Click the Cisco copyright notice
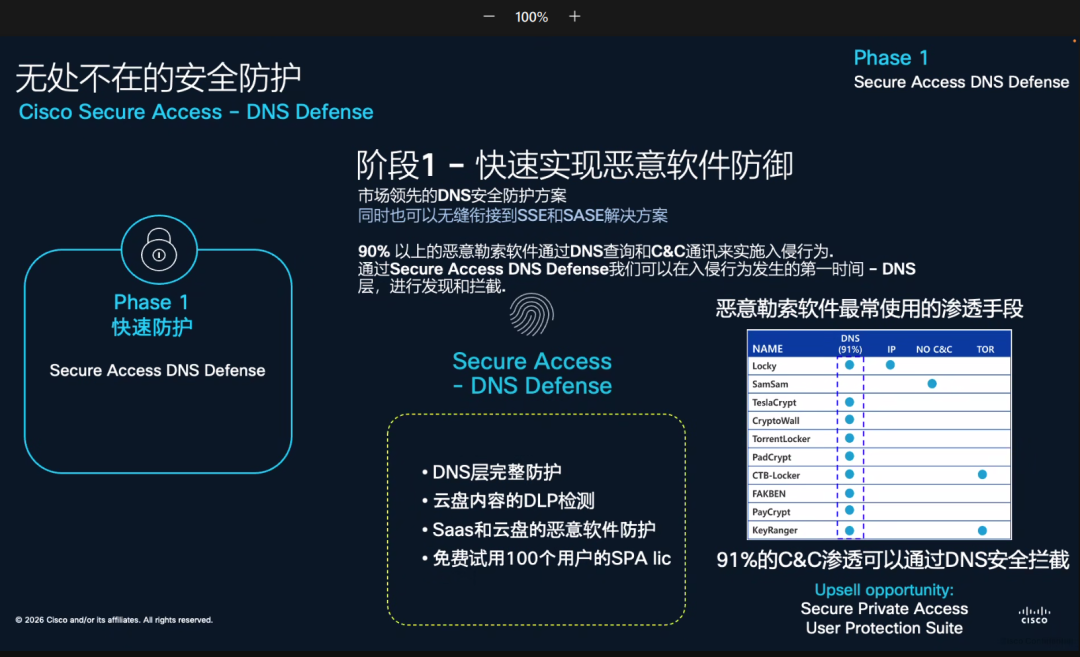1080x657 pixels. point(114,620)
